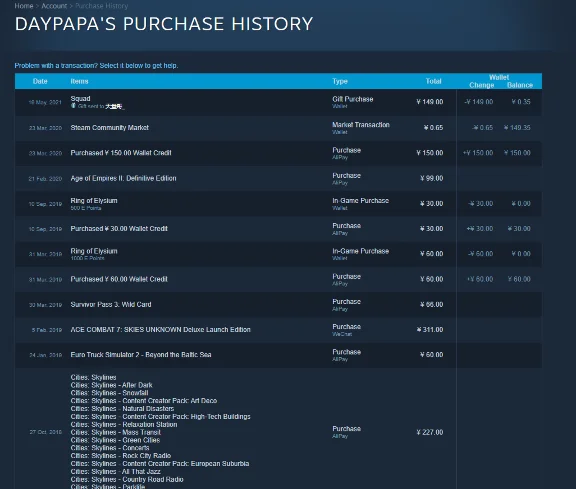Screen dimensions: 576x489
Task: Select Ring of Elysium 500 E-Points purchase
Action: pos(278,204)
